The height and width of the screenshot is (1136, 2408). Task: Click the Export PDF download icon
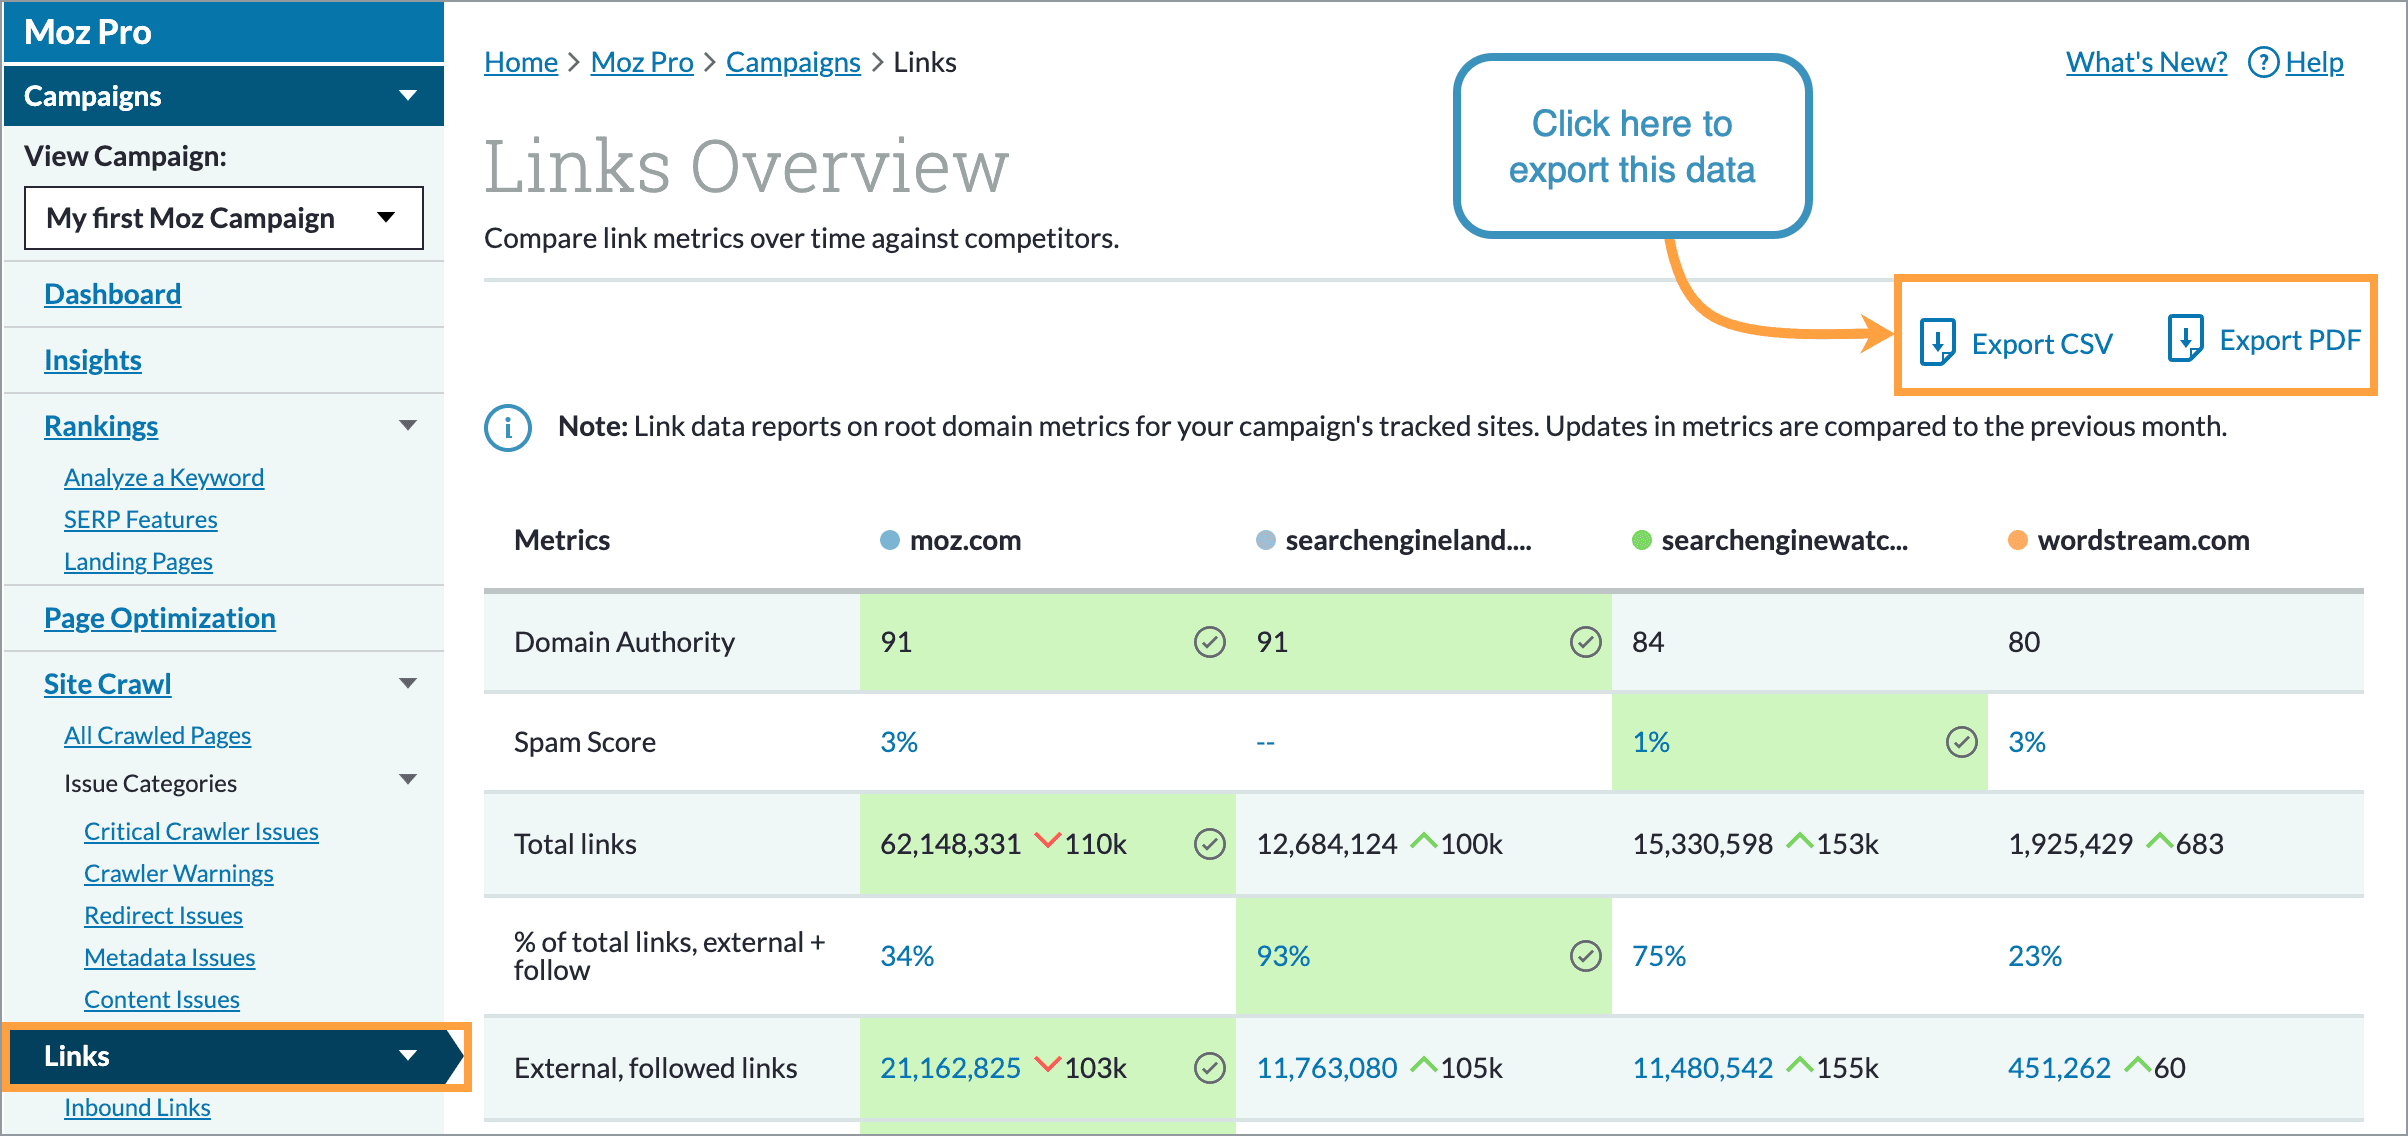(x=2186, y=340)
